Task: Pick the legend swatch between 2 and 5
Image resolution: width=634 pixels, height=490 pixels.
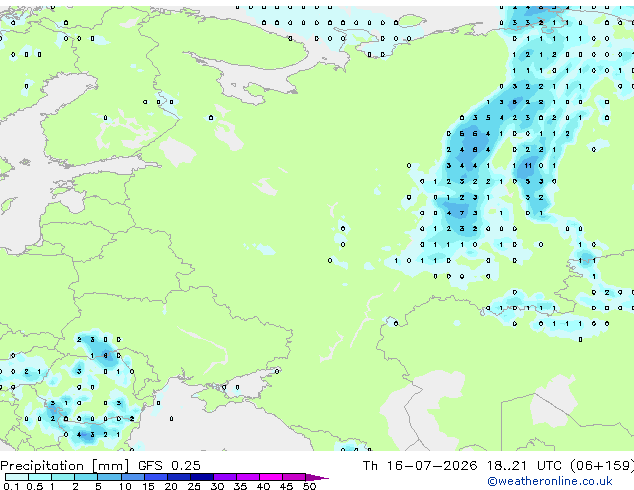Action: tap(86, 477)
